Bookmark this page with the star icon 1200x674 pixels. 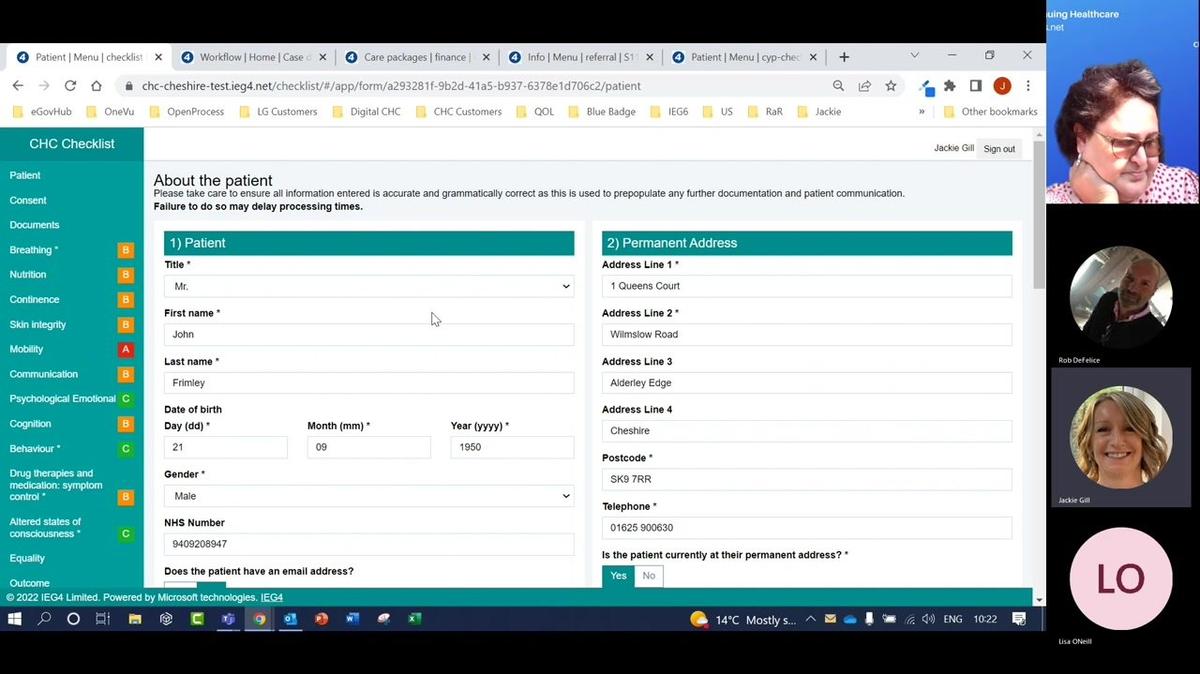pyautogui.click(x=891, y=86)
